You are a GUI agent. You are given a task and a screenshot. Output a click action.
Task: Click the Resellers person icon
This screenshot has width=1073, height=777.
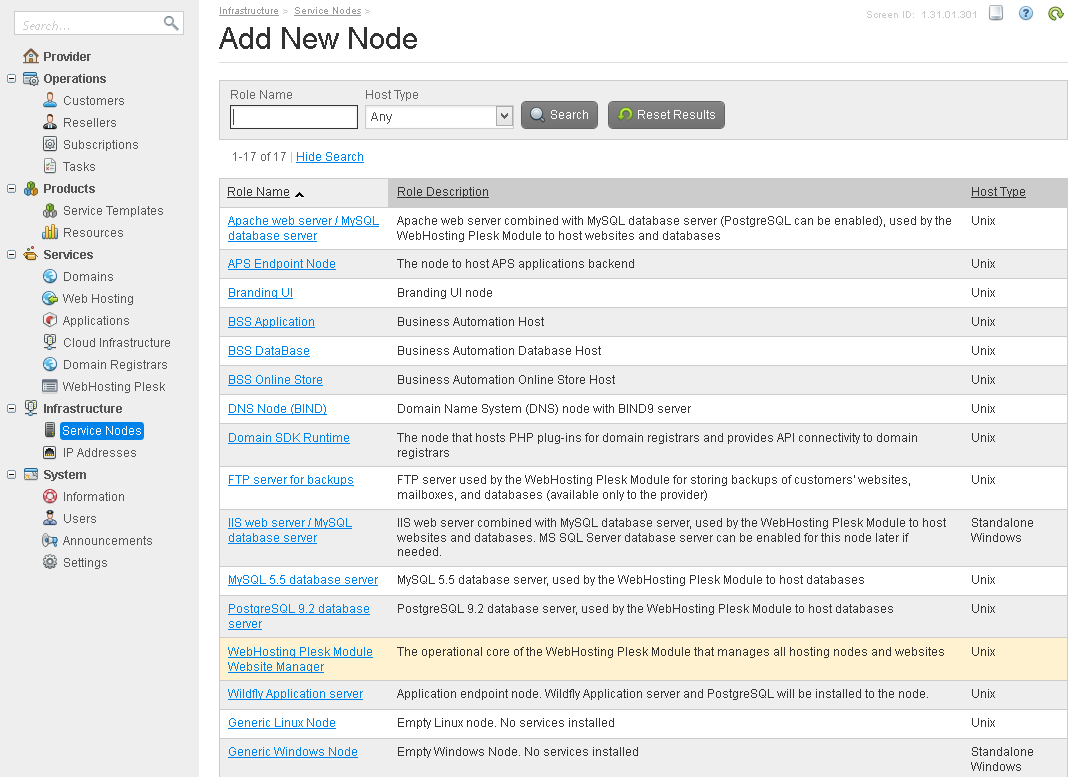pyautogui.click(x=50, y=122)
